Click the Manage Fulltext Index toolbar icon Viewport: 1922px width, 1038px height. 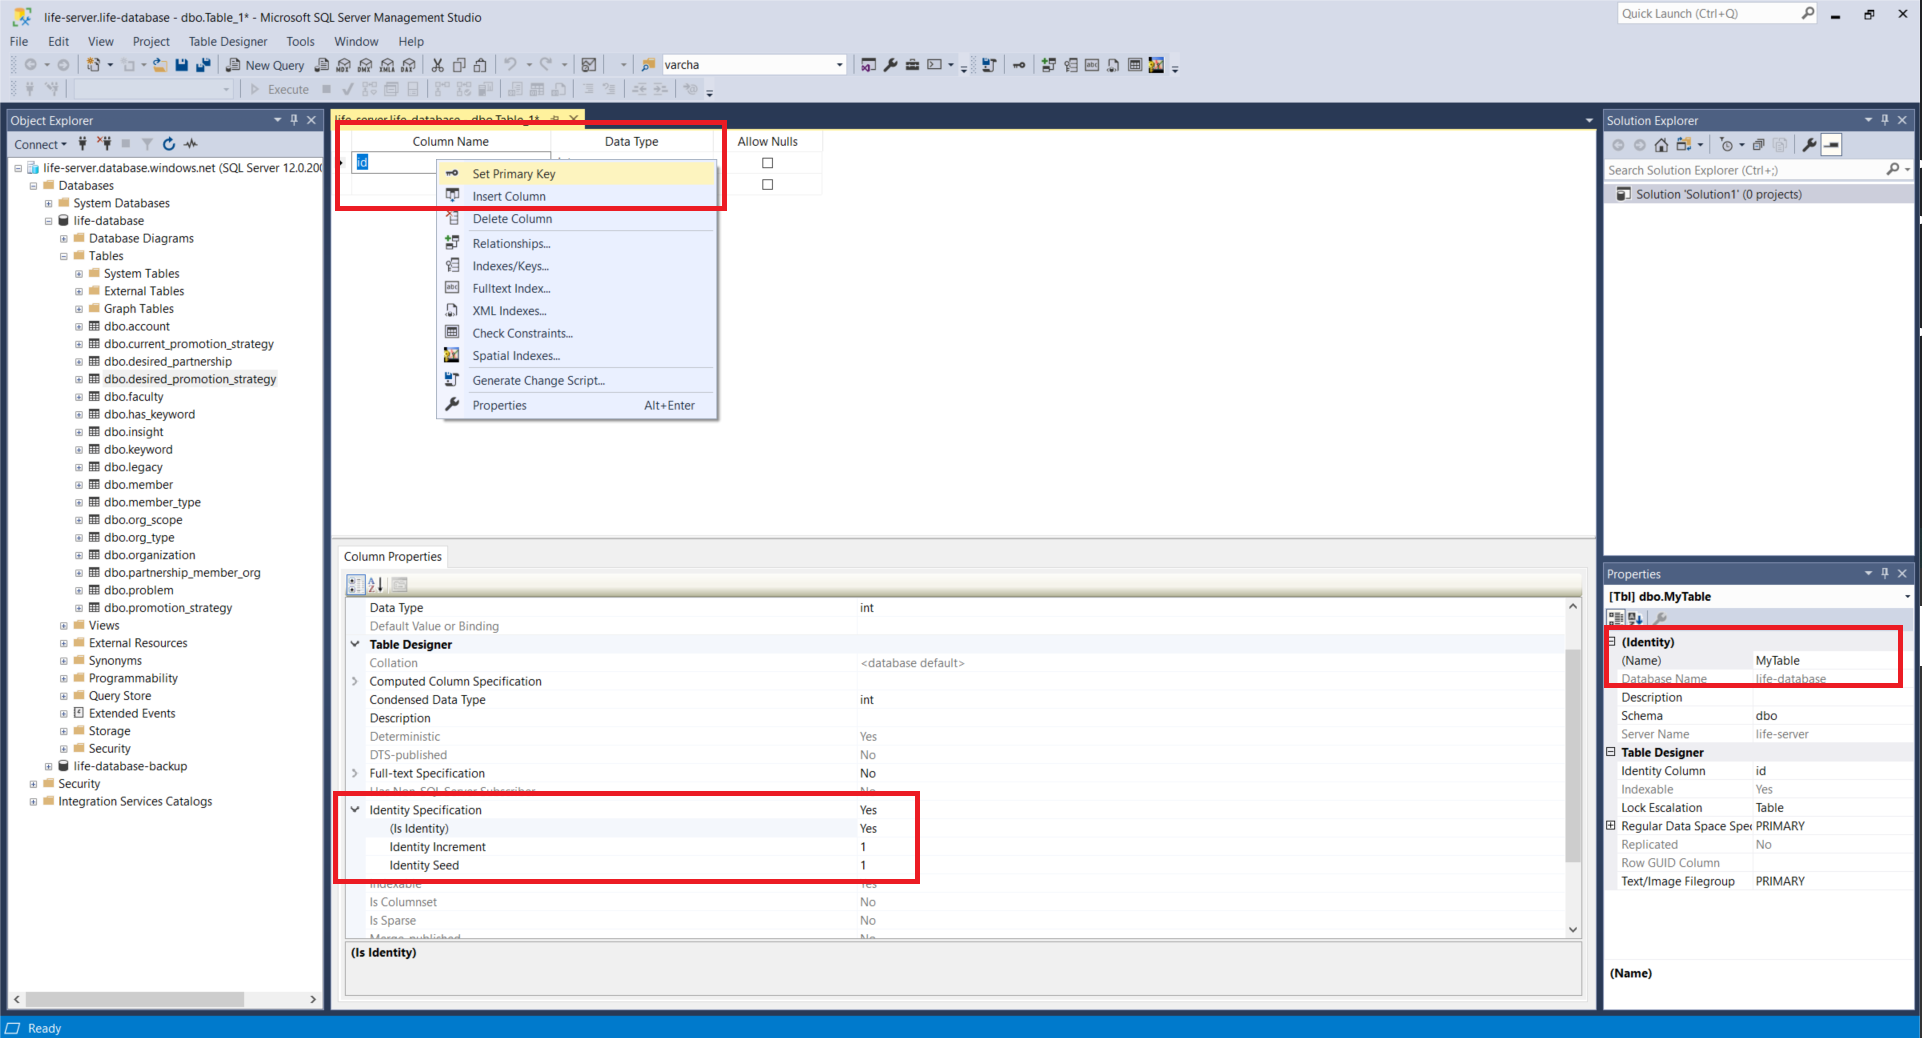coord(1092,65)
